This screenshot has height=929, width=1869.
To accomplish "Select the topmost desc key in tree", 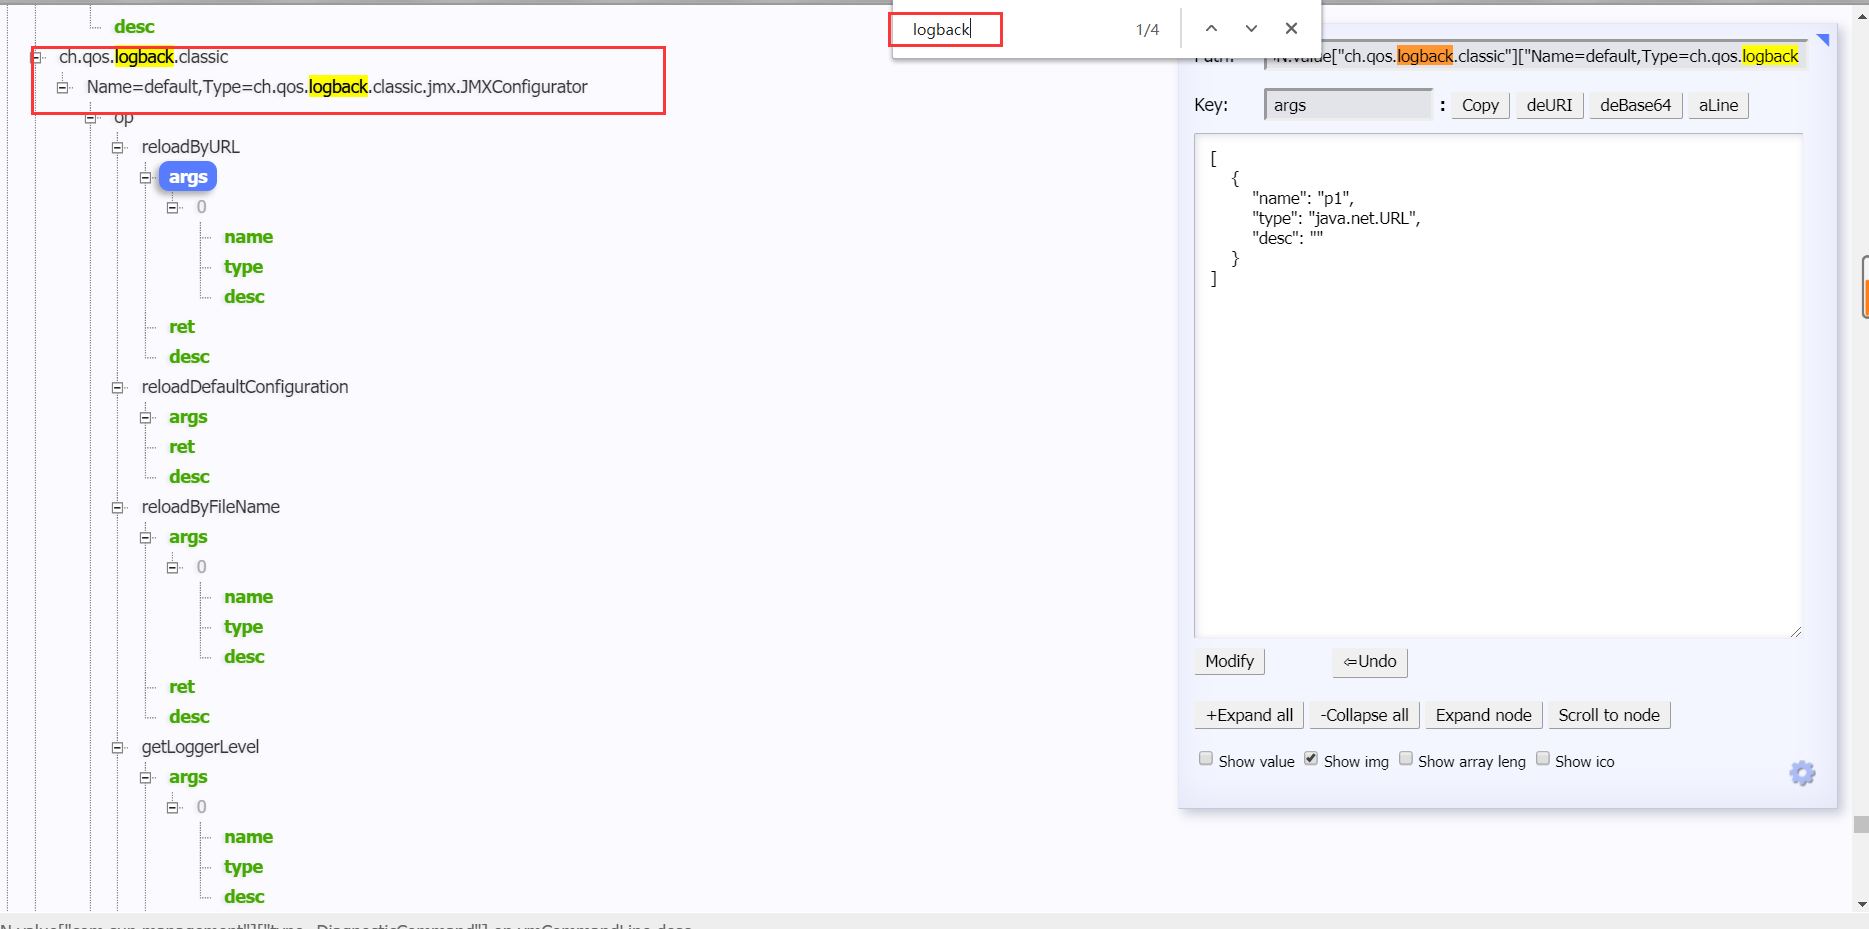I will [x=134, y=27].
